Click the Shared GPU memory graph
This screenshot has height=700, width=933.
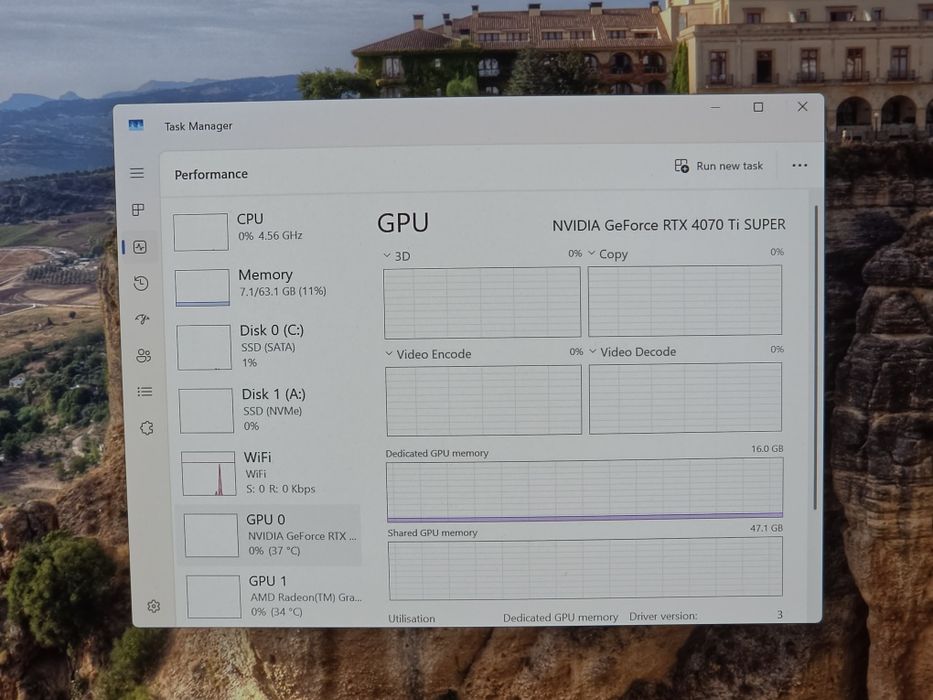[x=586, y=569]
